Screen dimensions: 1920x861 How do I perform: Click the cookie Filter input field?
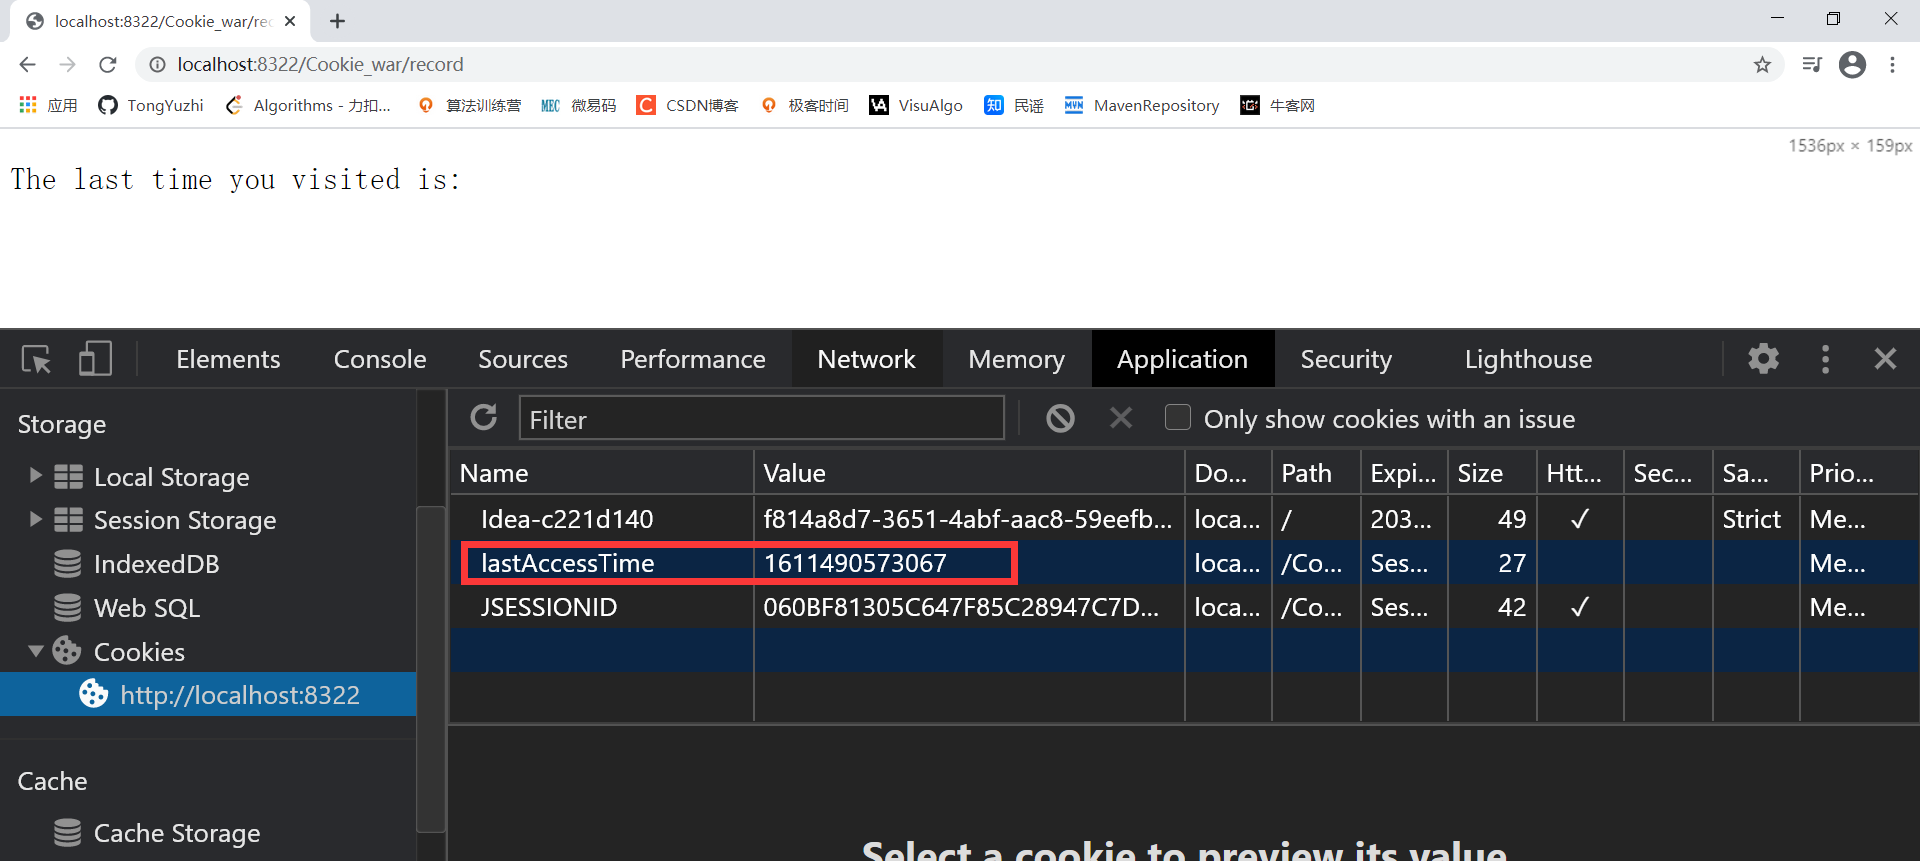pos(761,419)
